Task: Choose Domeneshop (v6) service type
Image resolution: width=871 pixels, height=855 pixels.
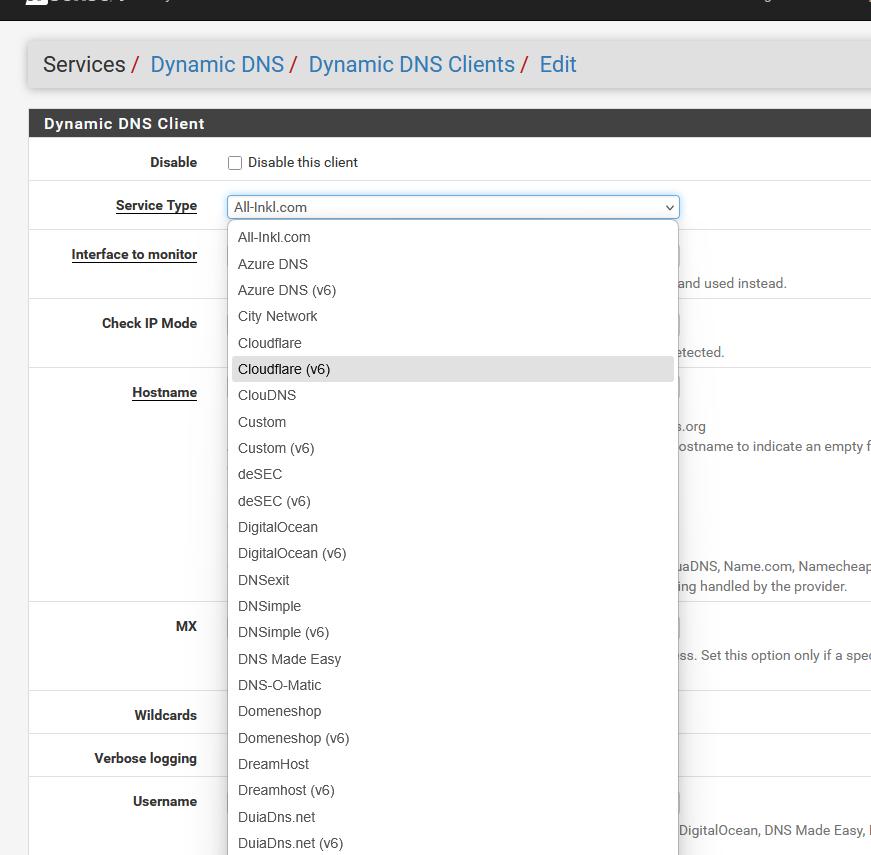Action: [293, 738]
